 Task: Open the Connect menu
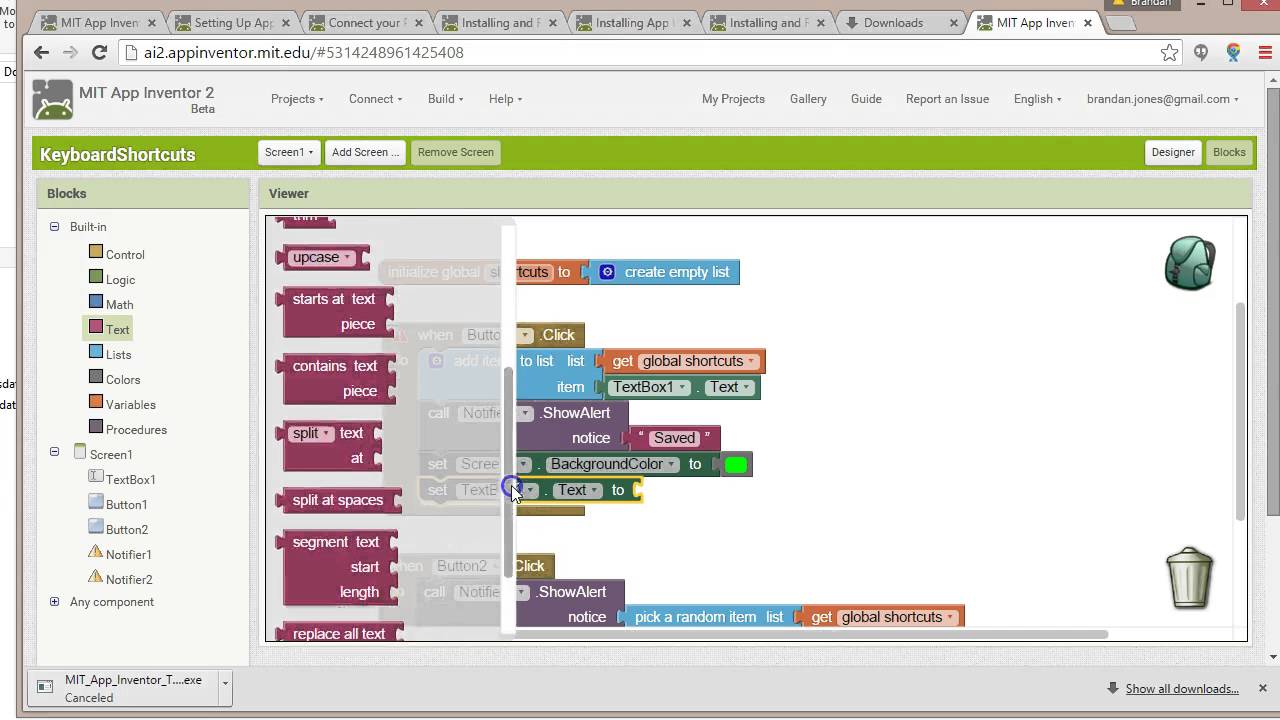[x=375, y=99]
